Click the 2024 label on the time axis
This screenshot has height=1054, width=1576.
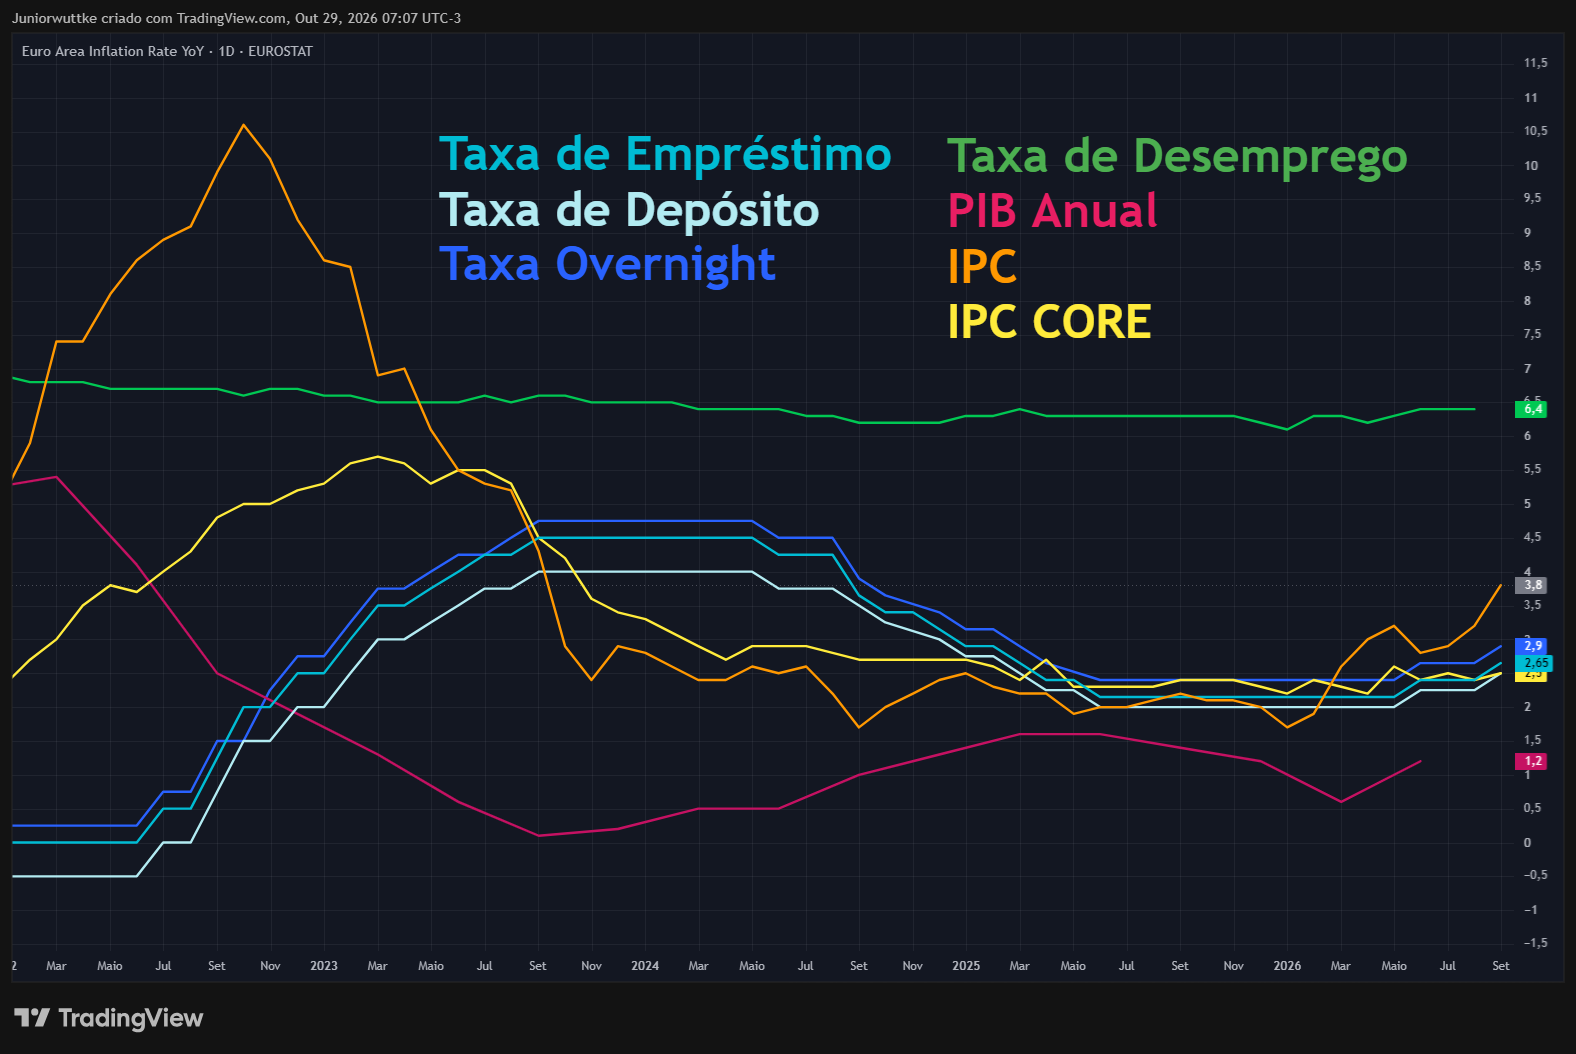(645, 966)
